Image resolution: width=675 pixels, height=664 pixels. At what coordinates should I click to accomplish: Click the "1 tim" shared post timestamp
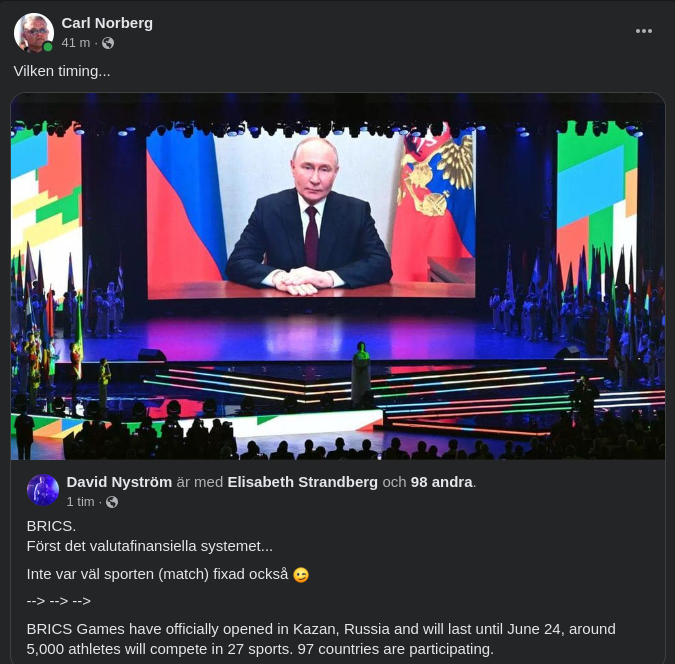[x=80, y=502]
